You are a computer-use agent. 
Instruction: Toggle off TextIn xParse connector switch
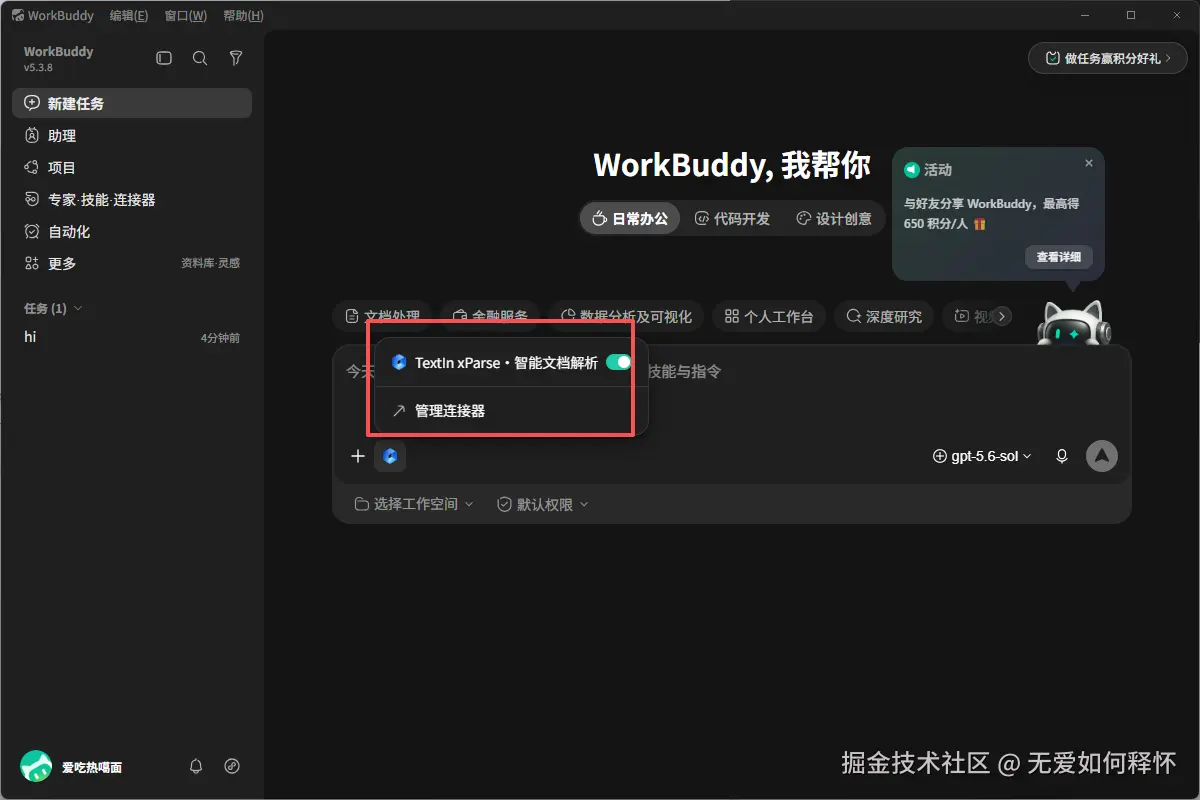point(619,362)
